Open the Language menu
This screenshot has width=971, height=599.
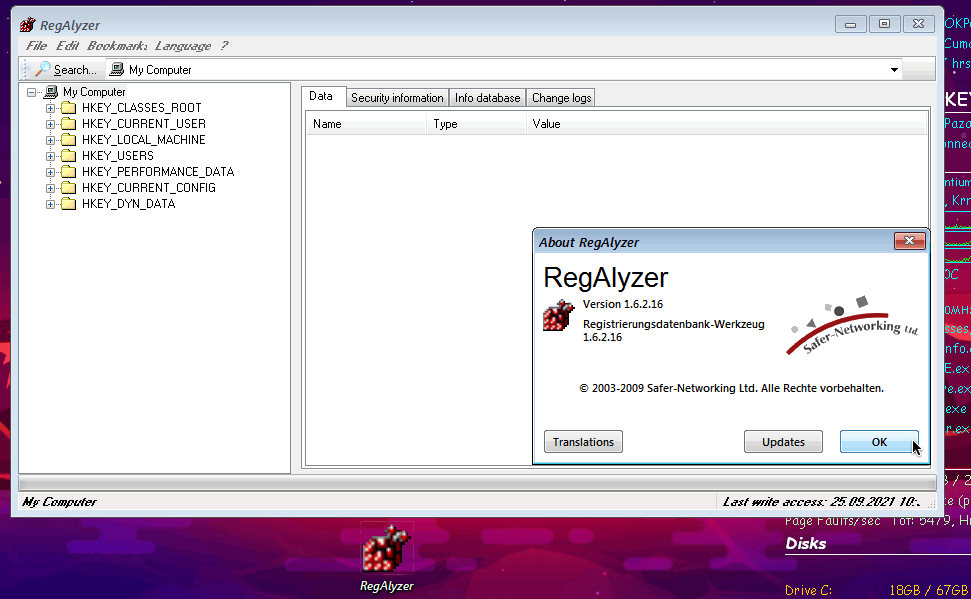coord(183,46)
